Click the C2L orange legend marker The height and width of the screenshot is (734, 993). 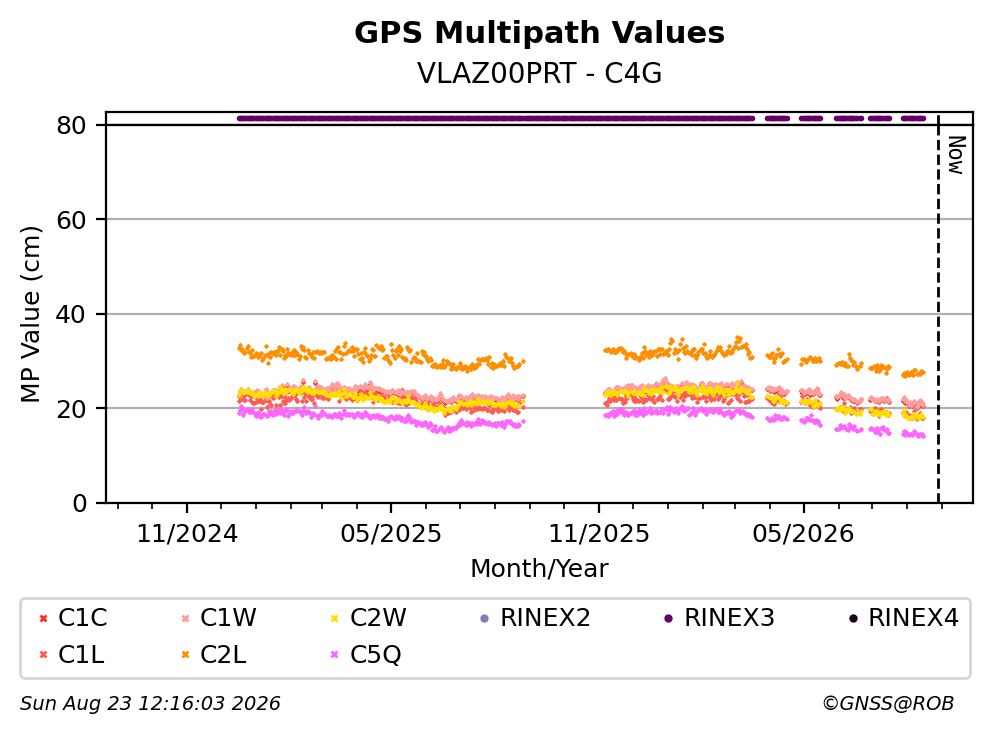point(186,655)
